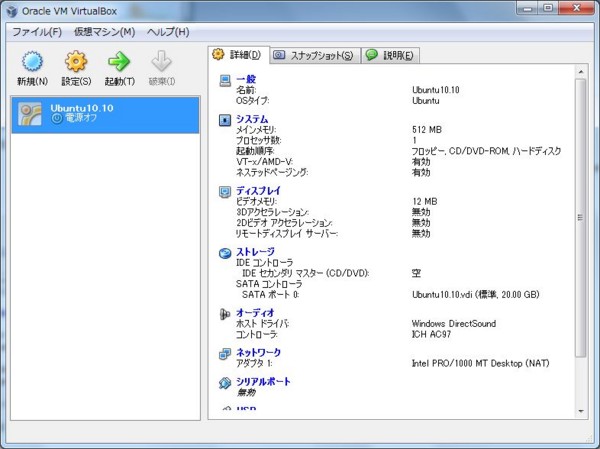Open Settings (設定) gear icon
The image size is (600, 449).
pos(76,61)
